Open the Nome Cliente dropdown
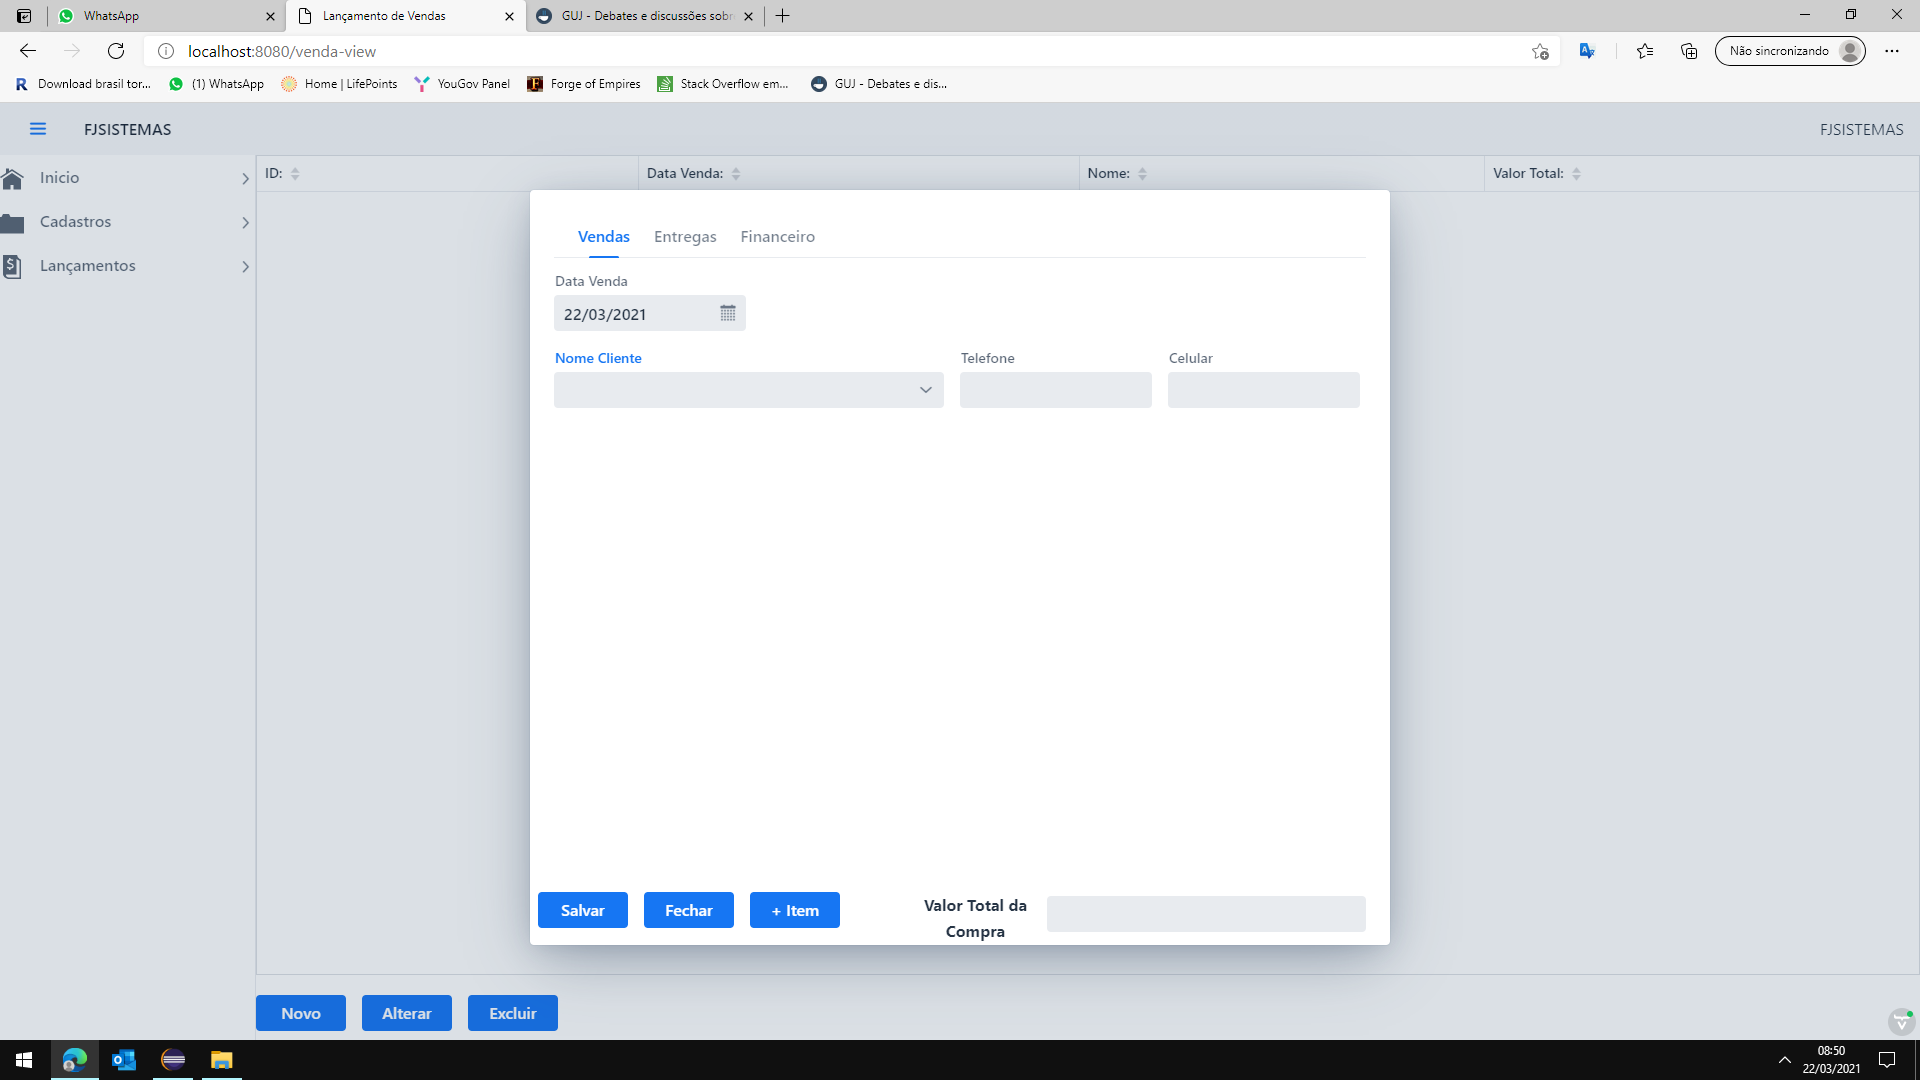The width and height of the screenshot is (1920, 1080). tap(925, 390)
